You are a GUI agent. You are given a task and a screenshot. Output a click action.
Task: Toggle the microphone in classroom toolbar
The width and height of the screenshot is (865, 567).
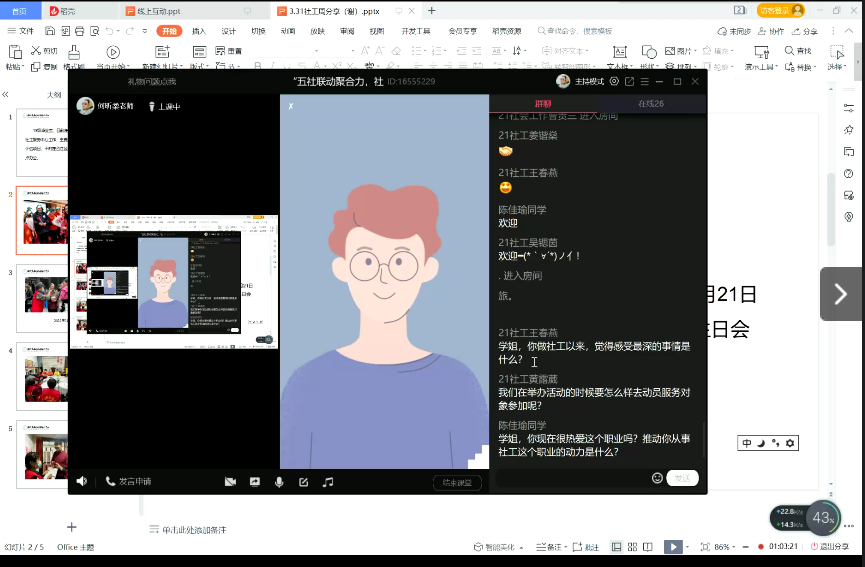pyautogui.click(x=279, y=481)
